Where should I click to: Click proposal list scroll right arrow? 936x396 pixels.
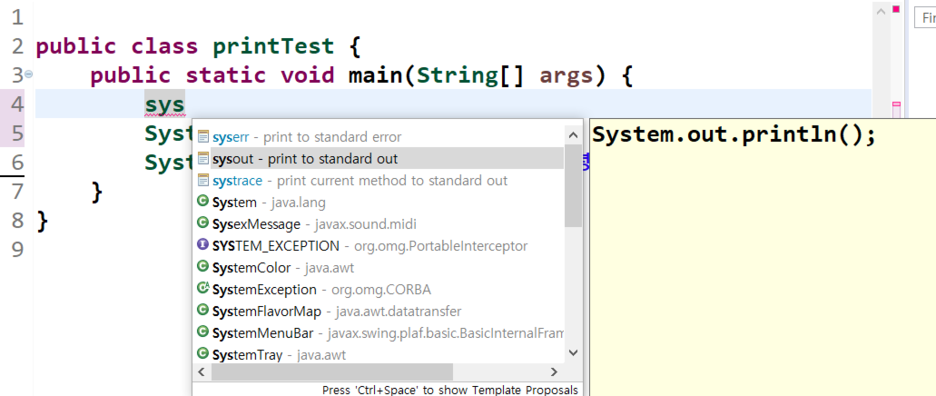554,372
